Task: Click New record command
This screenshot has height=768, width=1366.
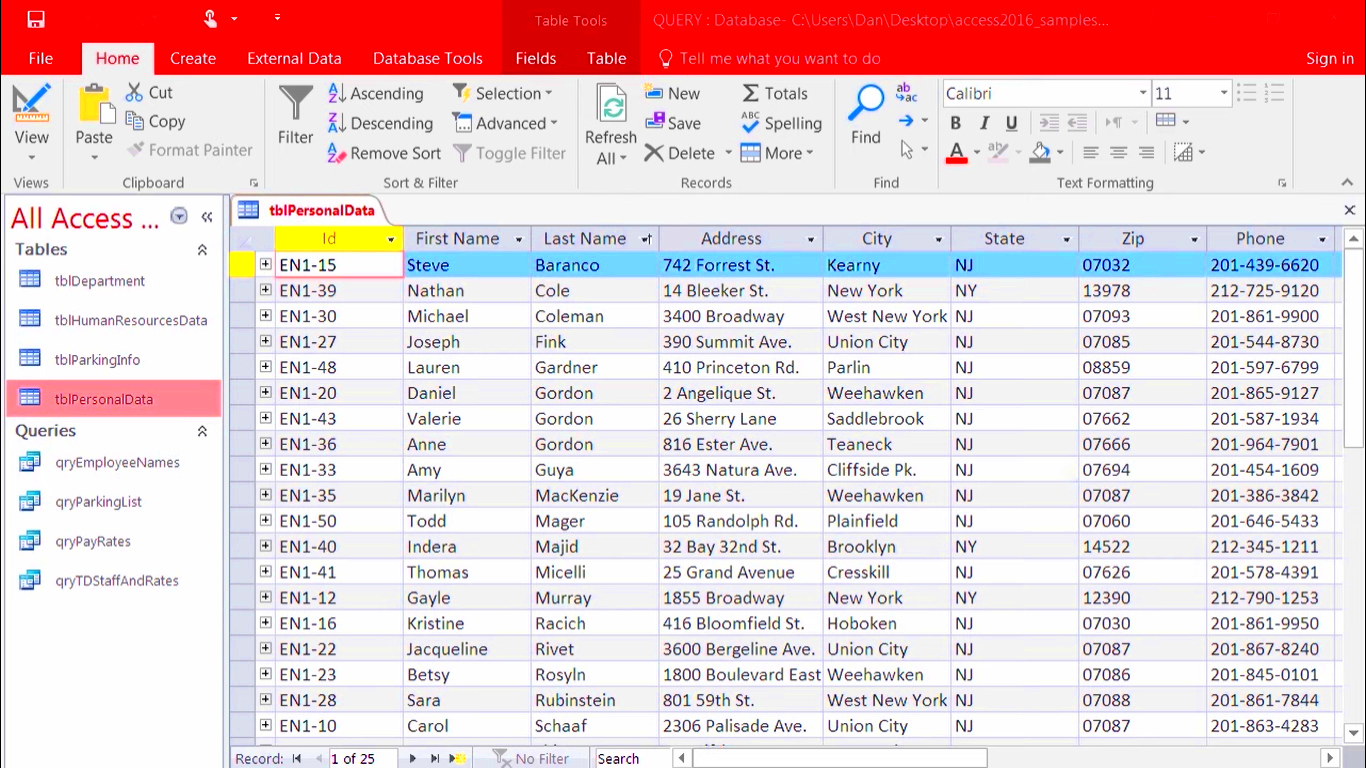Action: 672,93
